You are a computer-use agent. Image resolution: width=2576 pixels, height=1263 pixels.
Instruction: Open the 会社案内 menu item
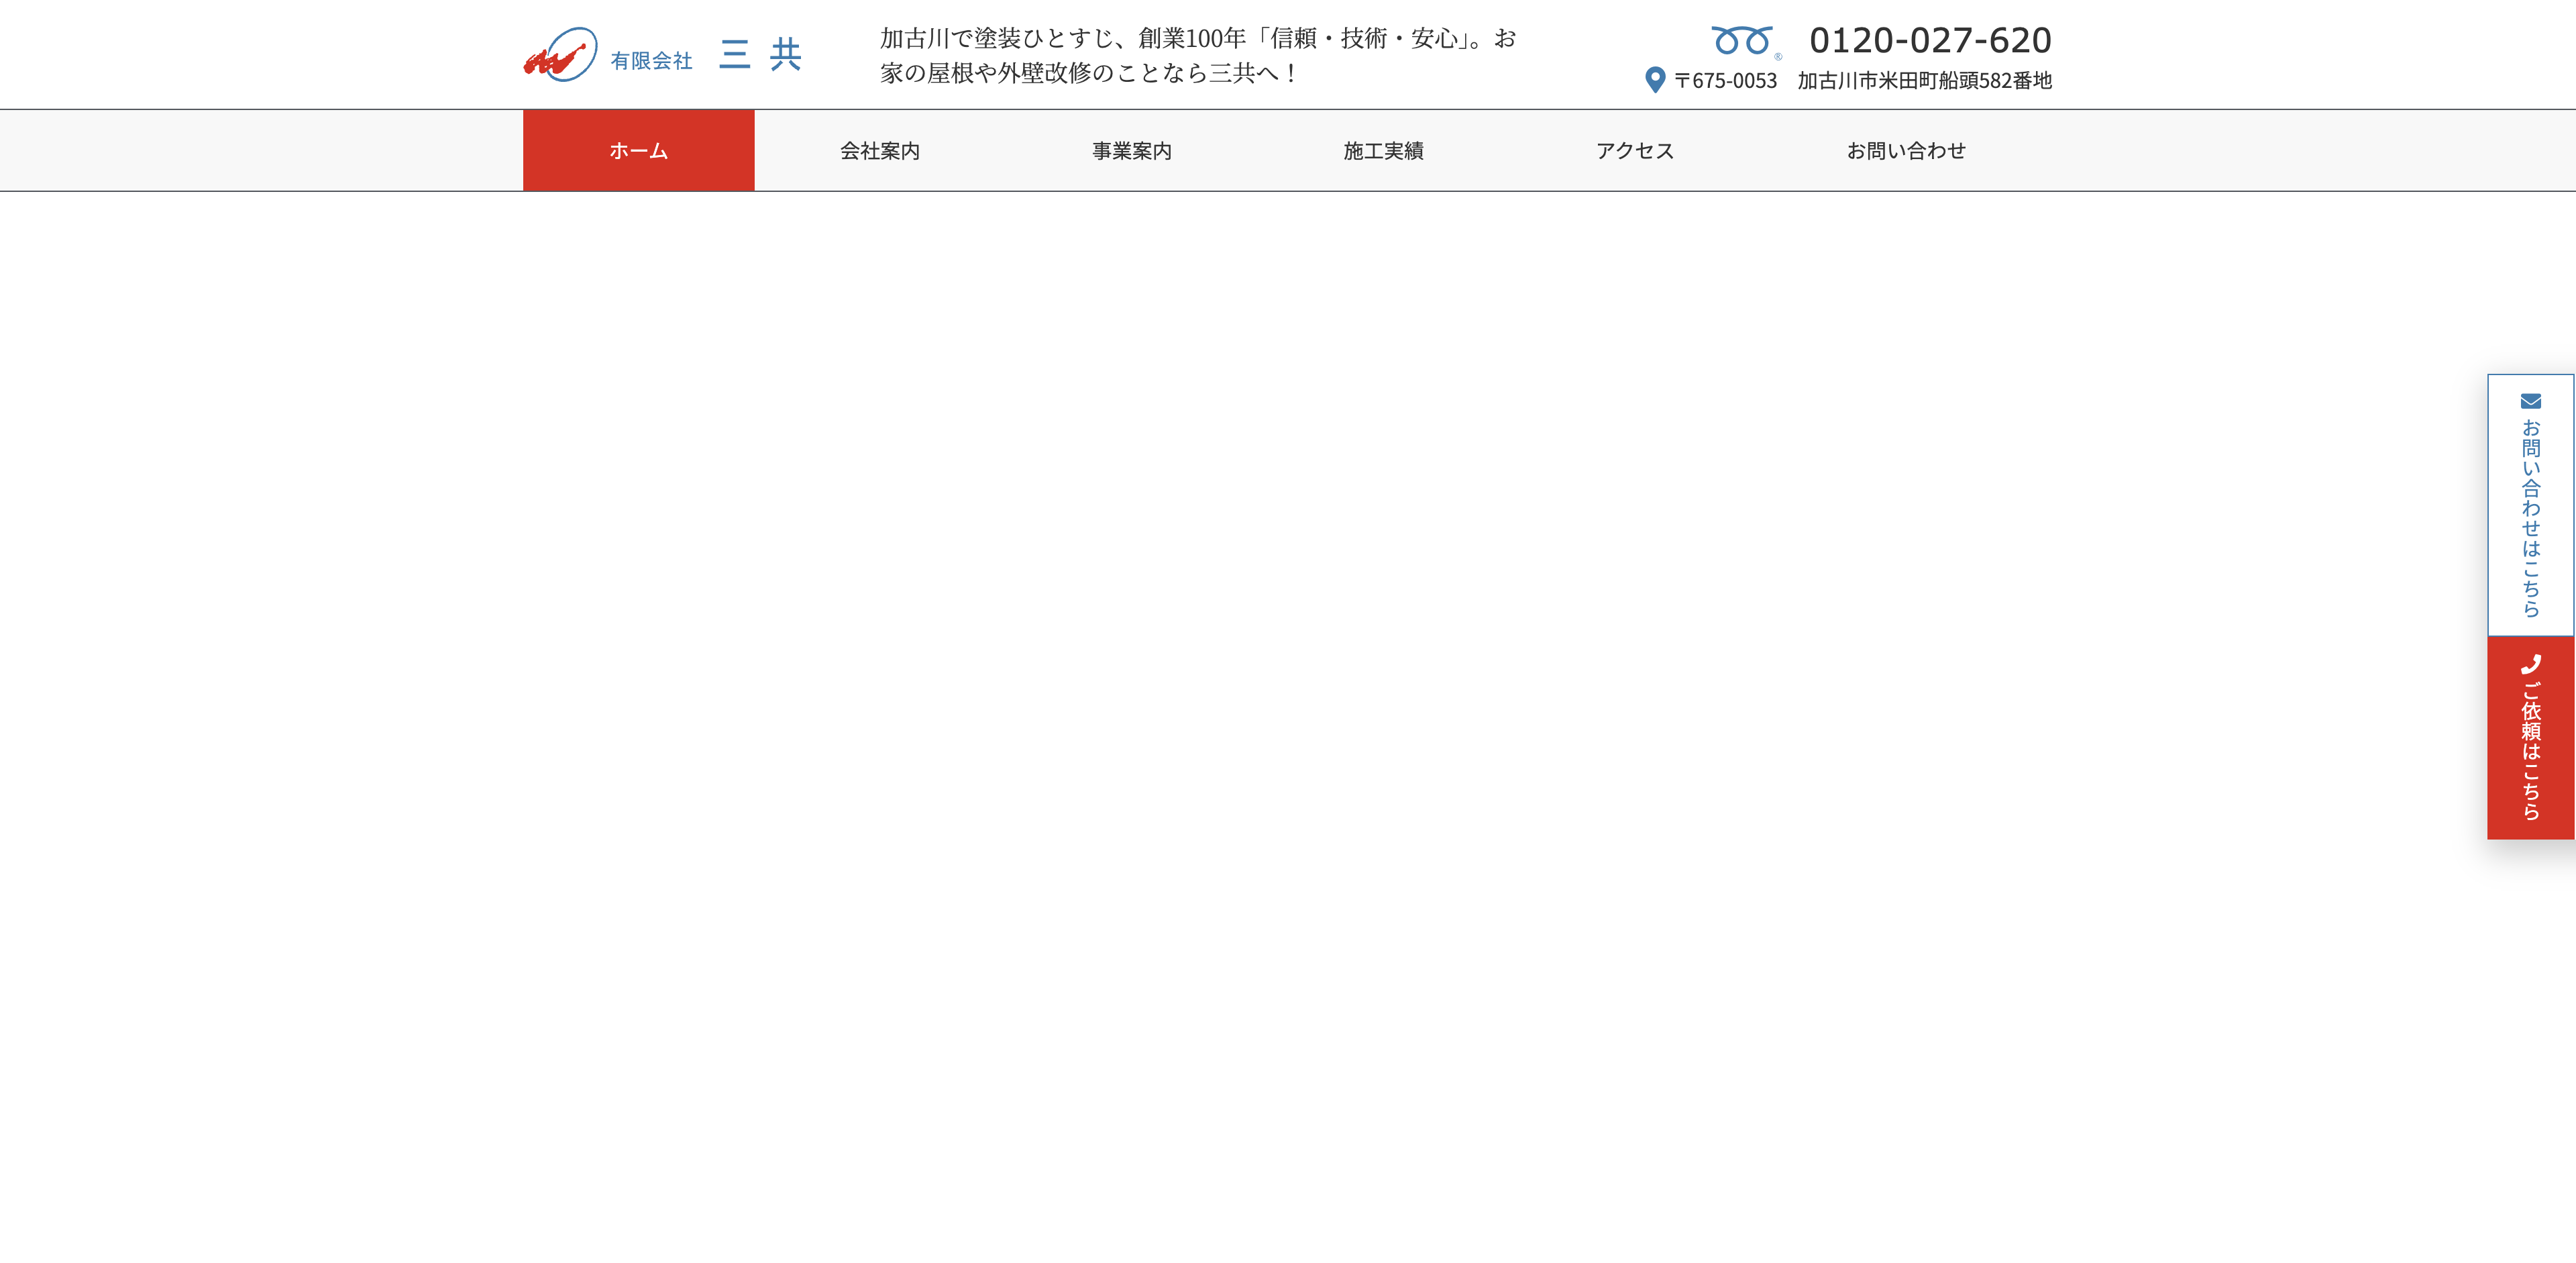coord(880,150)
